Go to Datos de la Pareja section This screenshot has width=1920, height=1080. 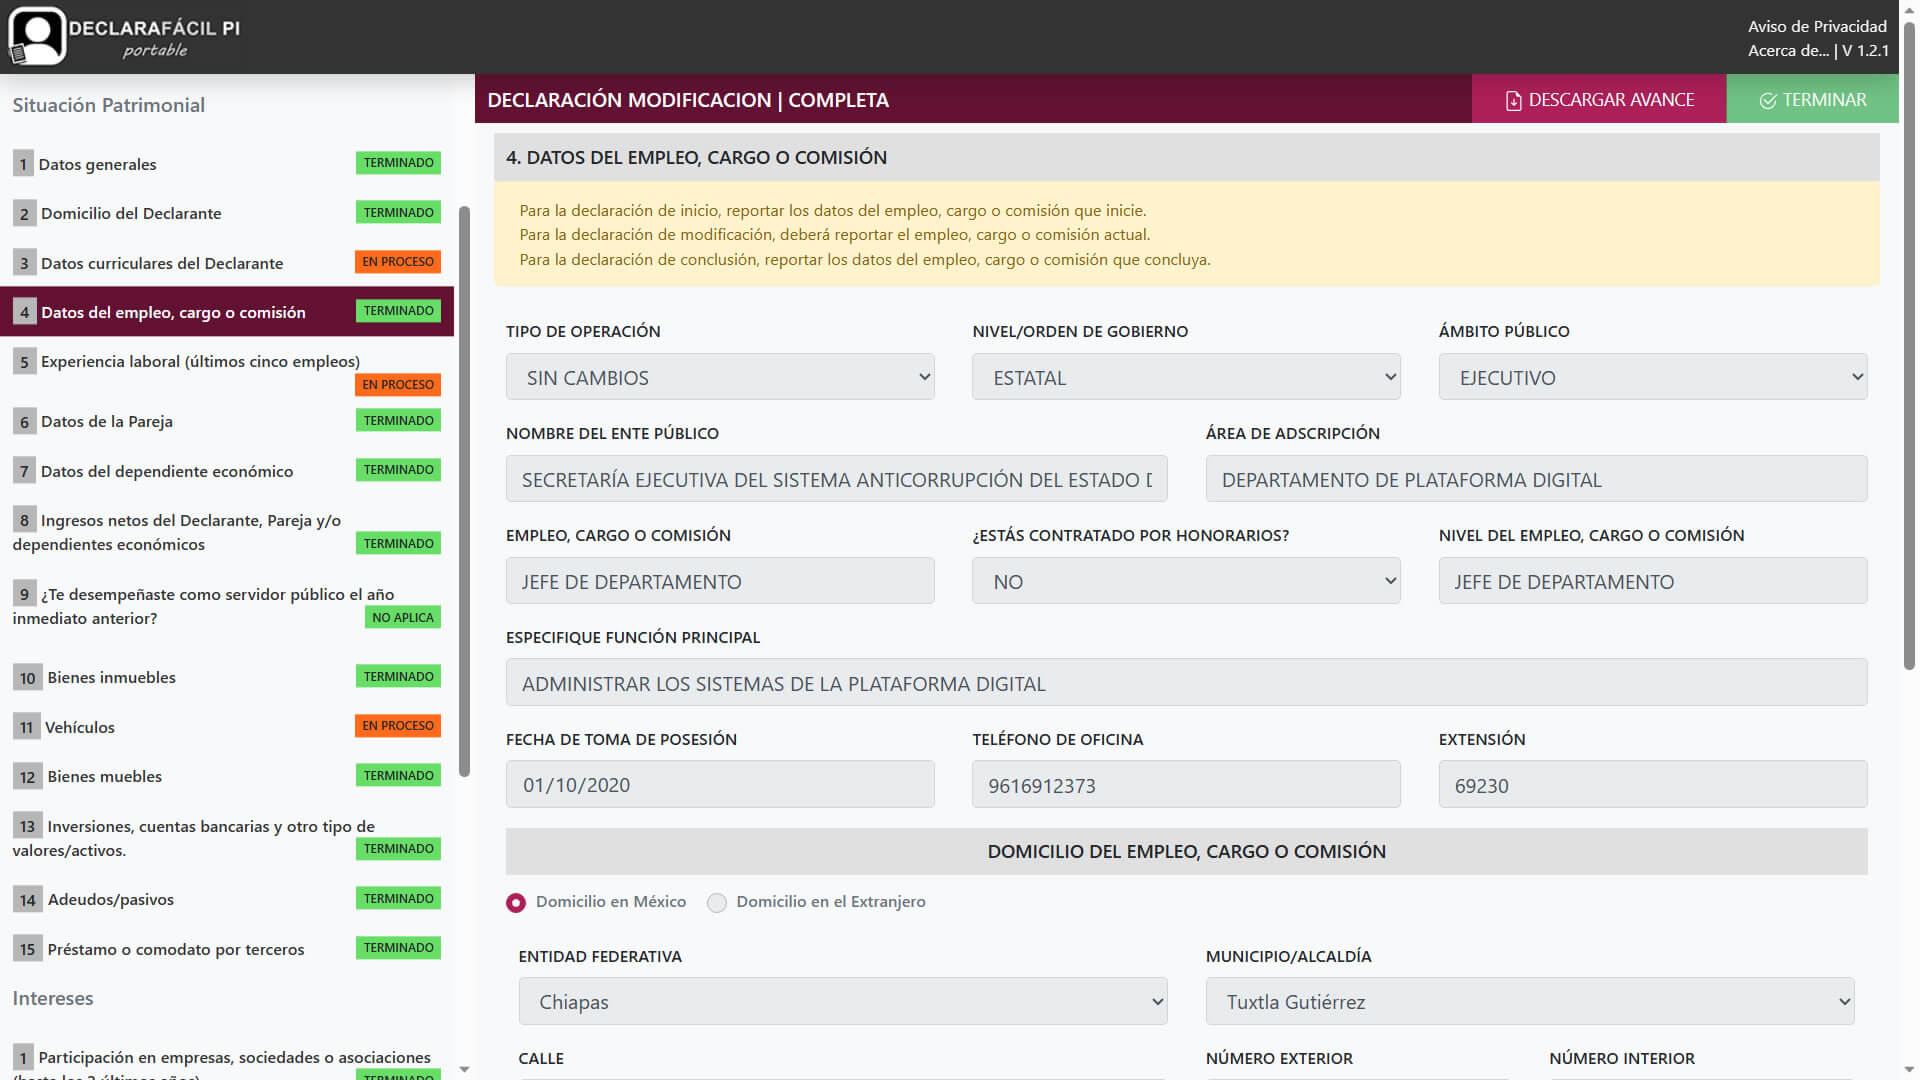[x=227, y=421]
